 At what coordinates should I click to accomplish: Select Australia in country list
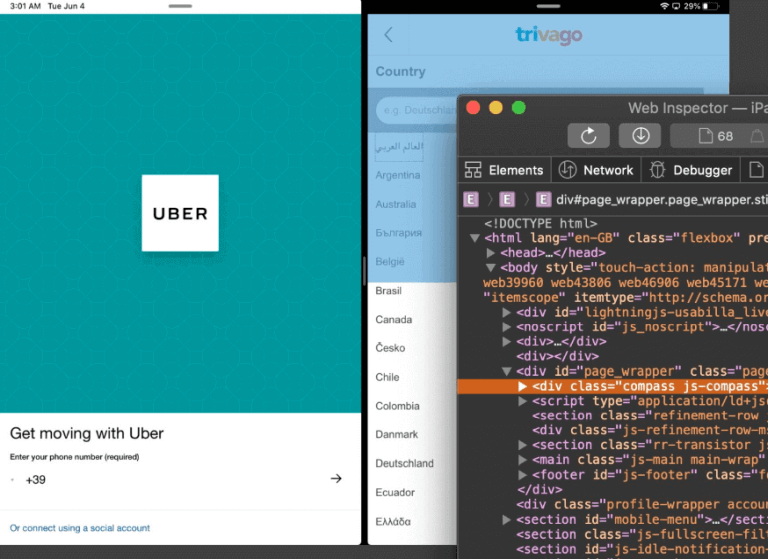[x=396, y=204]
